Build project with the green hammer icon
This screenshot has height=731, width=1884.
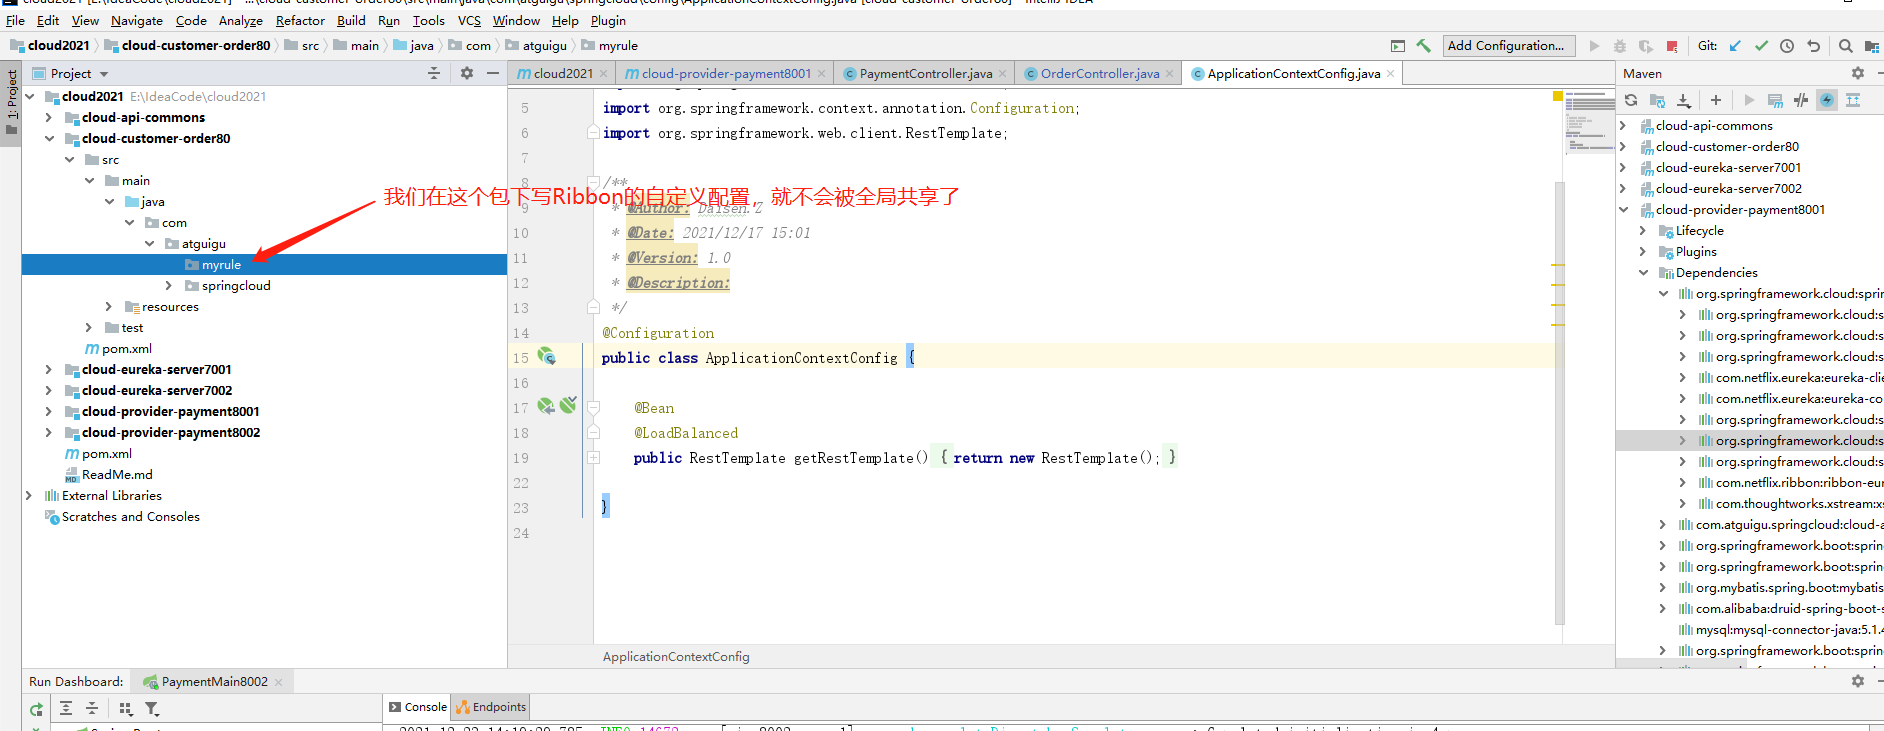point(1423,46)
